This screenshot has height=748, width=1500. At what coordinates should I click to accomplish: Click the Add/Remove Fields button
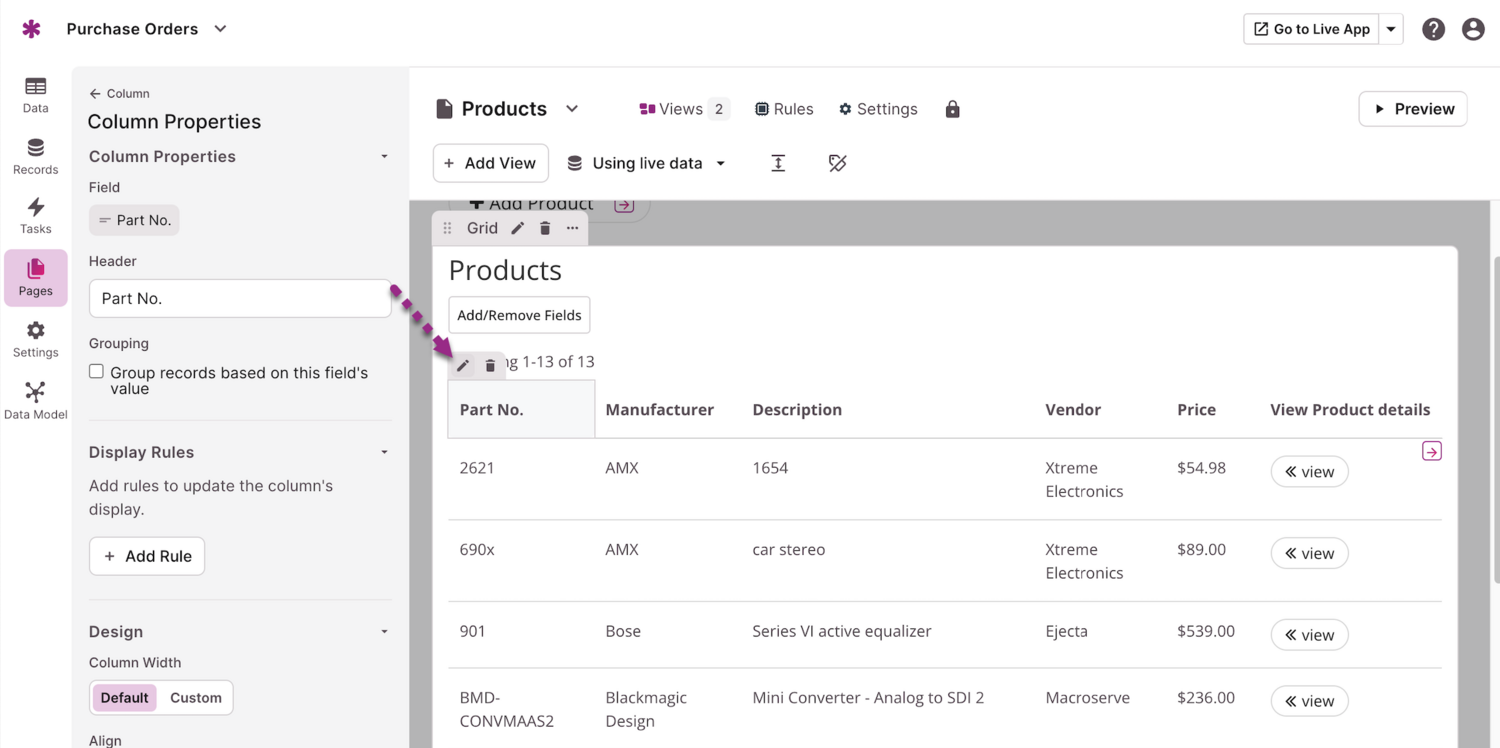[519, 315]
